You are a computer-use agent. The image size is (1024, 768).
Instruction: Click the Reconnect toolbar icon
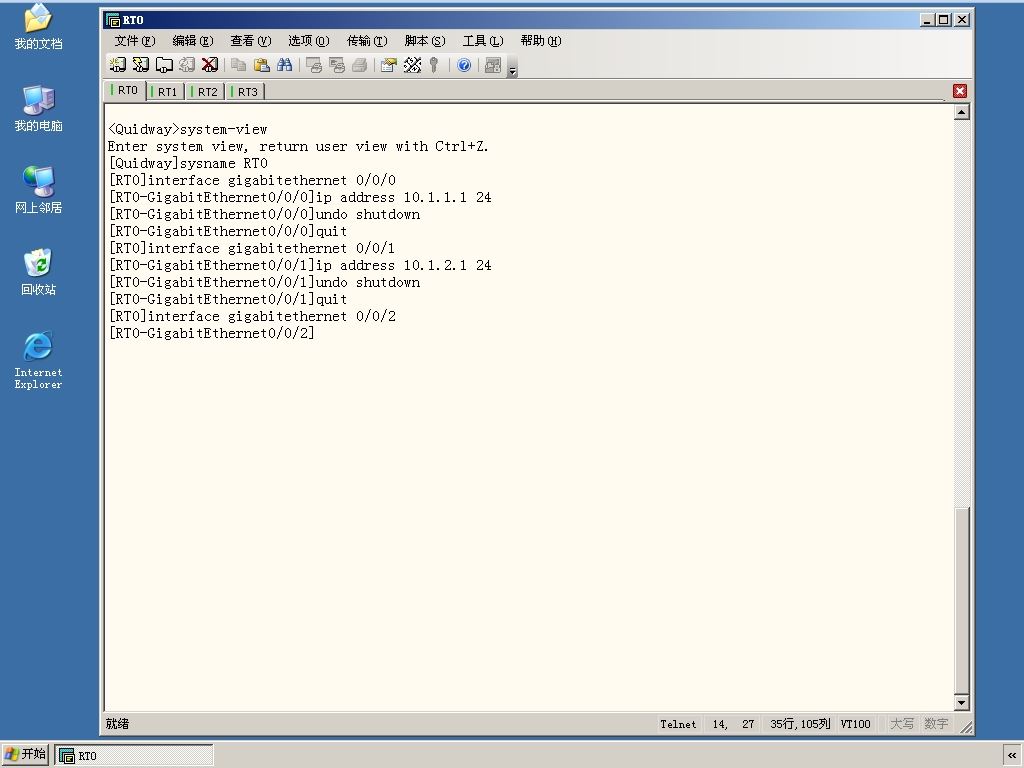[187, 65]
